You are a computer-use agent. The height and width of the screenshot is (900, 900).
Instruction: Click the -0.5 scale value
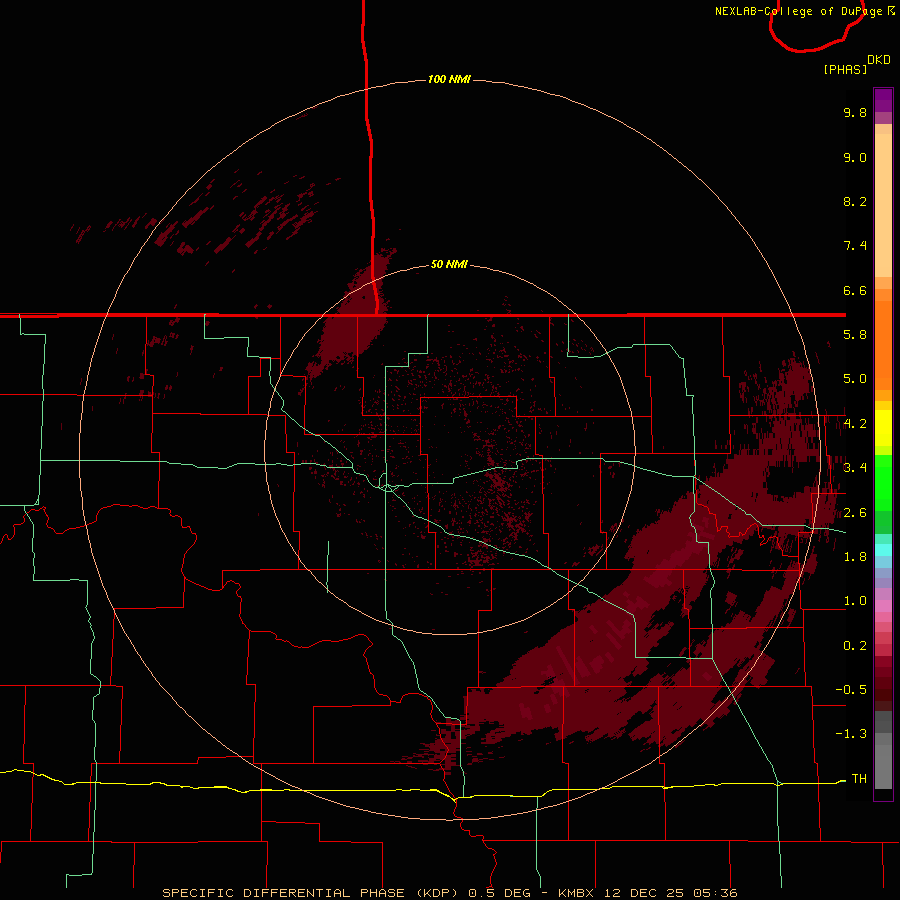(851, 690)
